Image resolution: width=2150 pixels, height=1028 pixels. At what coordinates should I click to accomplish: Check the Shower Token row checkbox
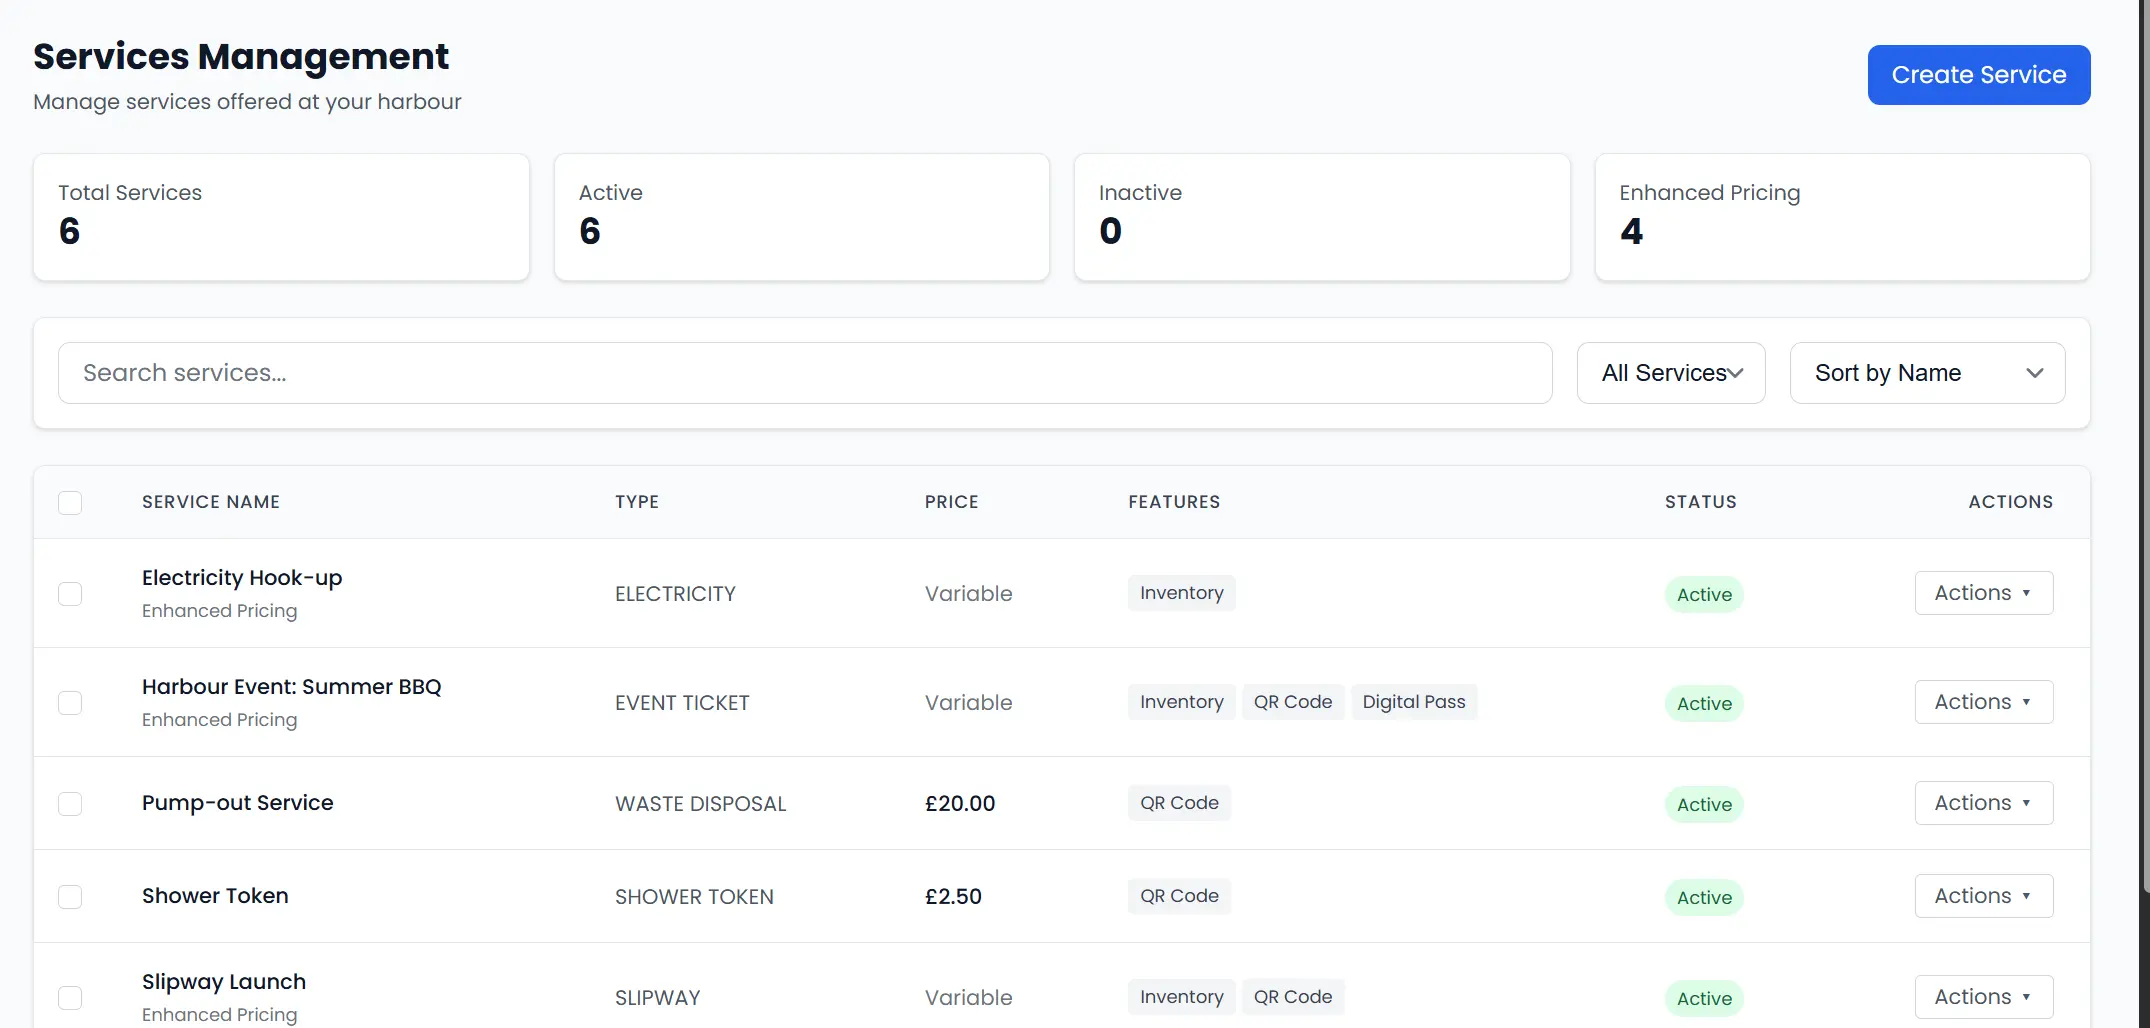[x=70, y=896]
